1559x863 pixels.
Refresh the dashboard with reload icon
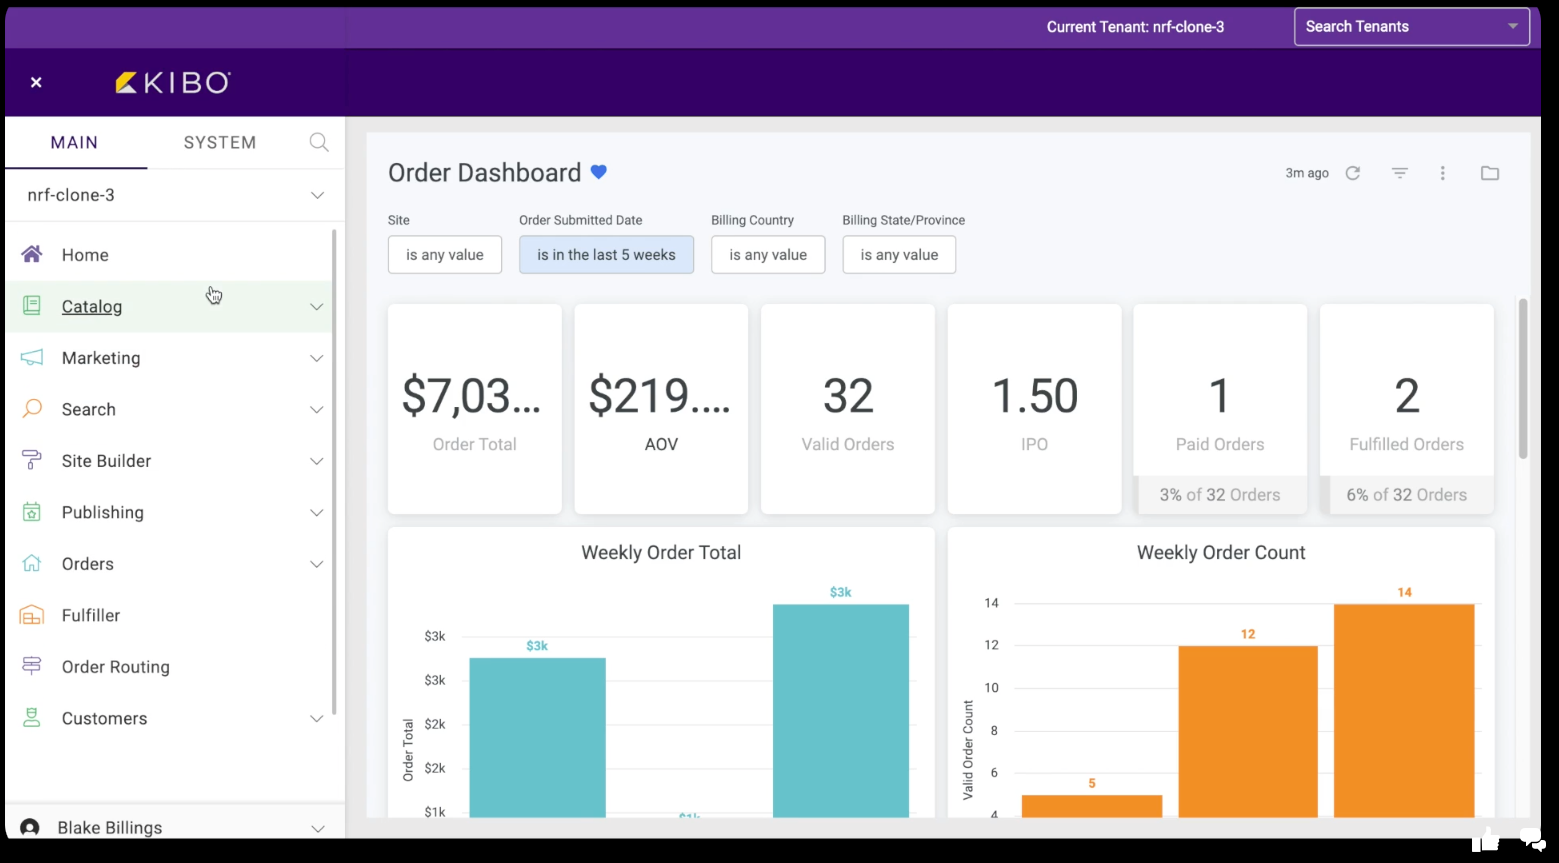point(1353,173)
